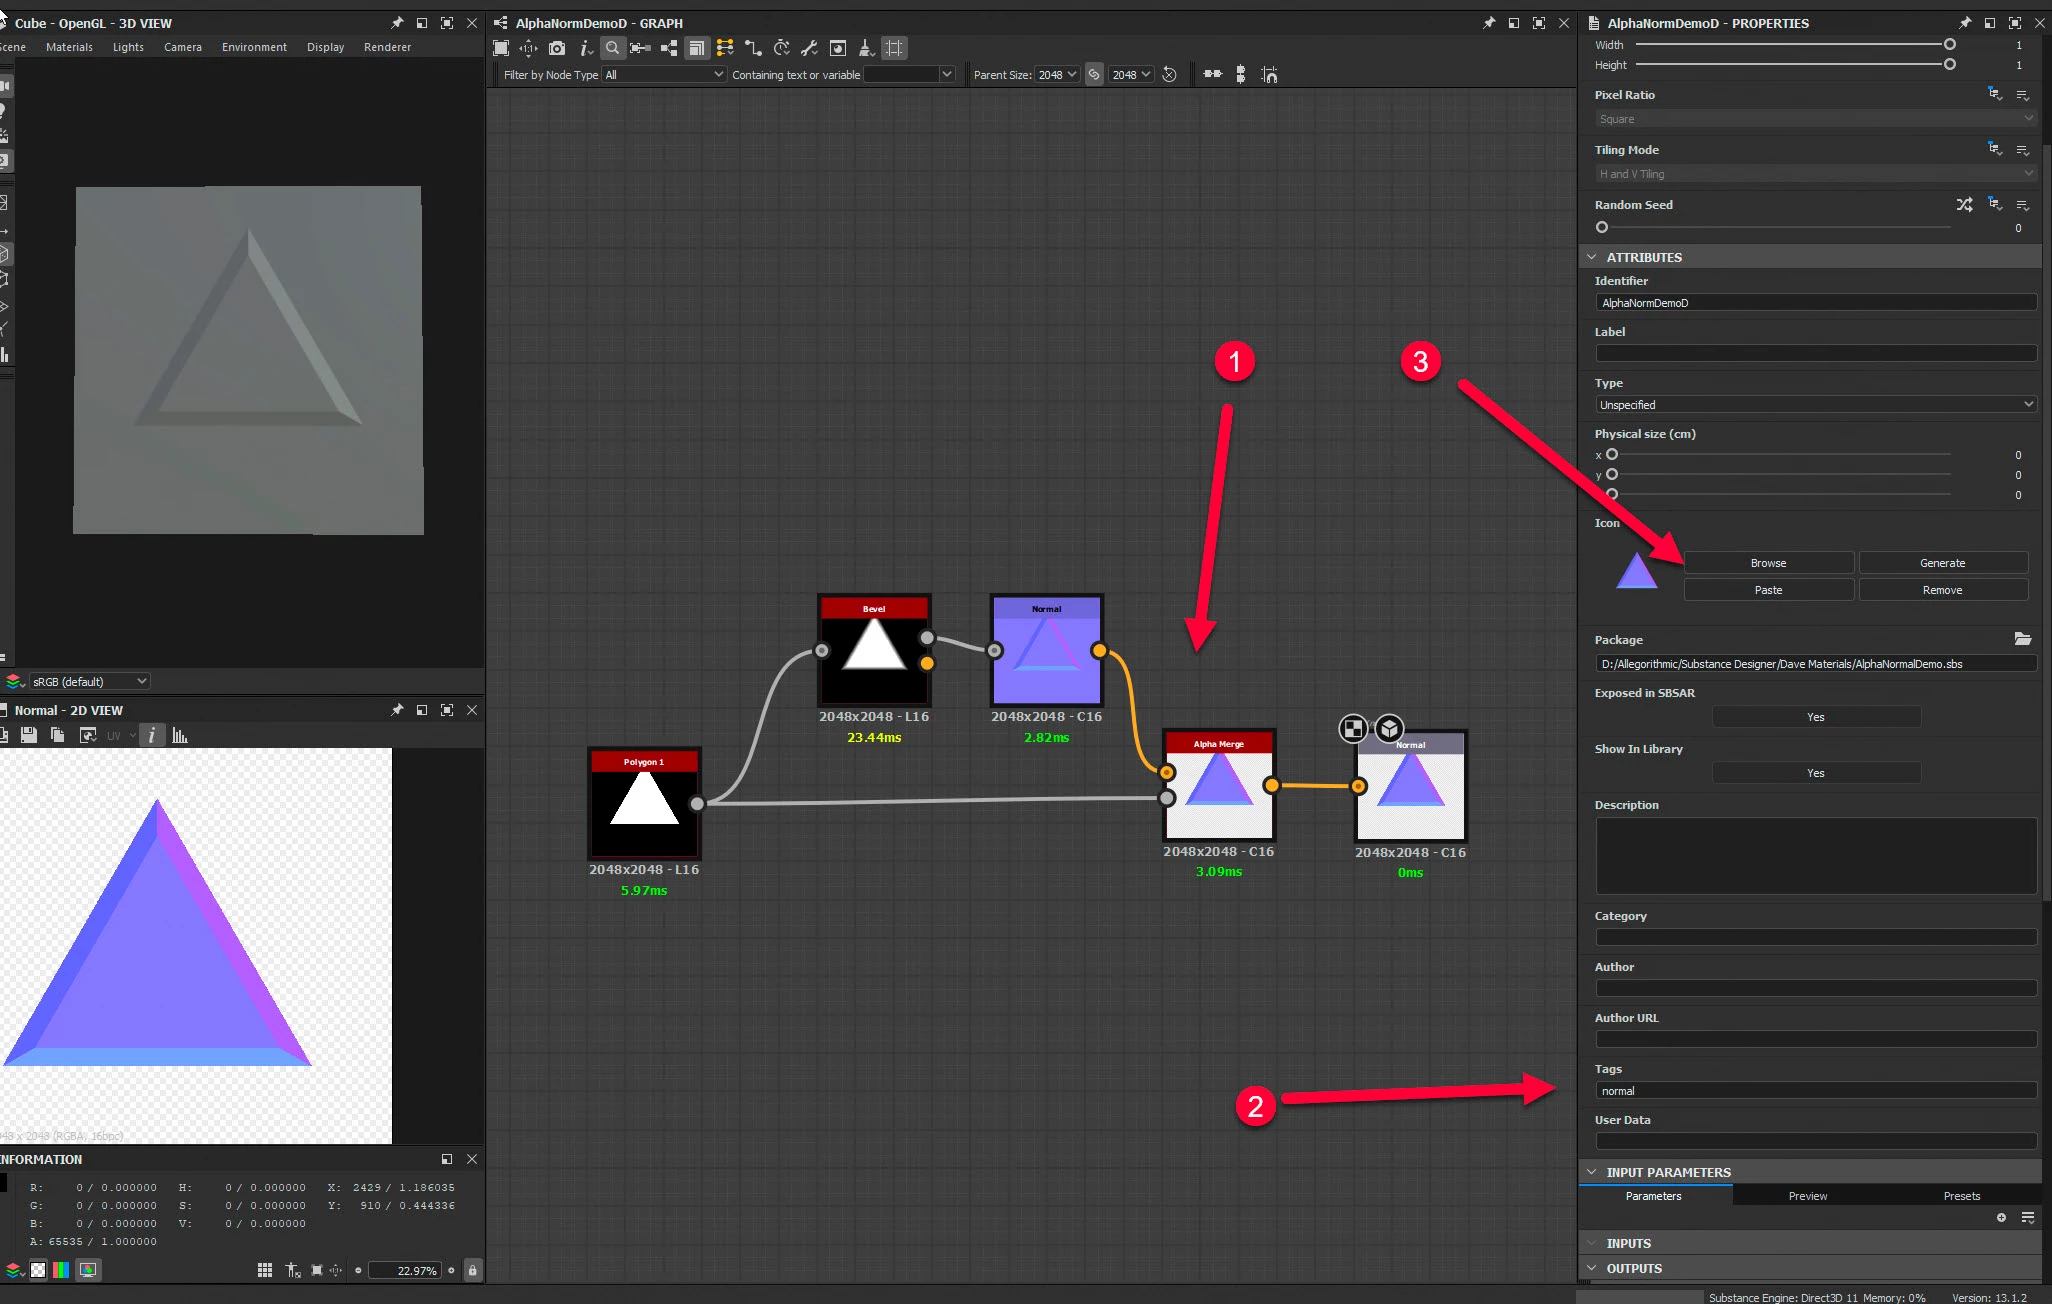Click the broom clean graph icon
2052x1304 pixels.
[x=866, y=48]
